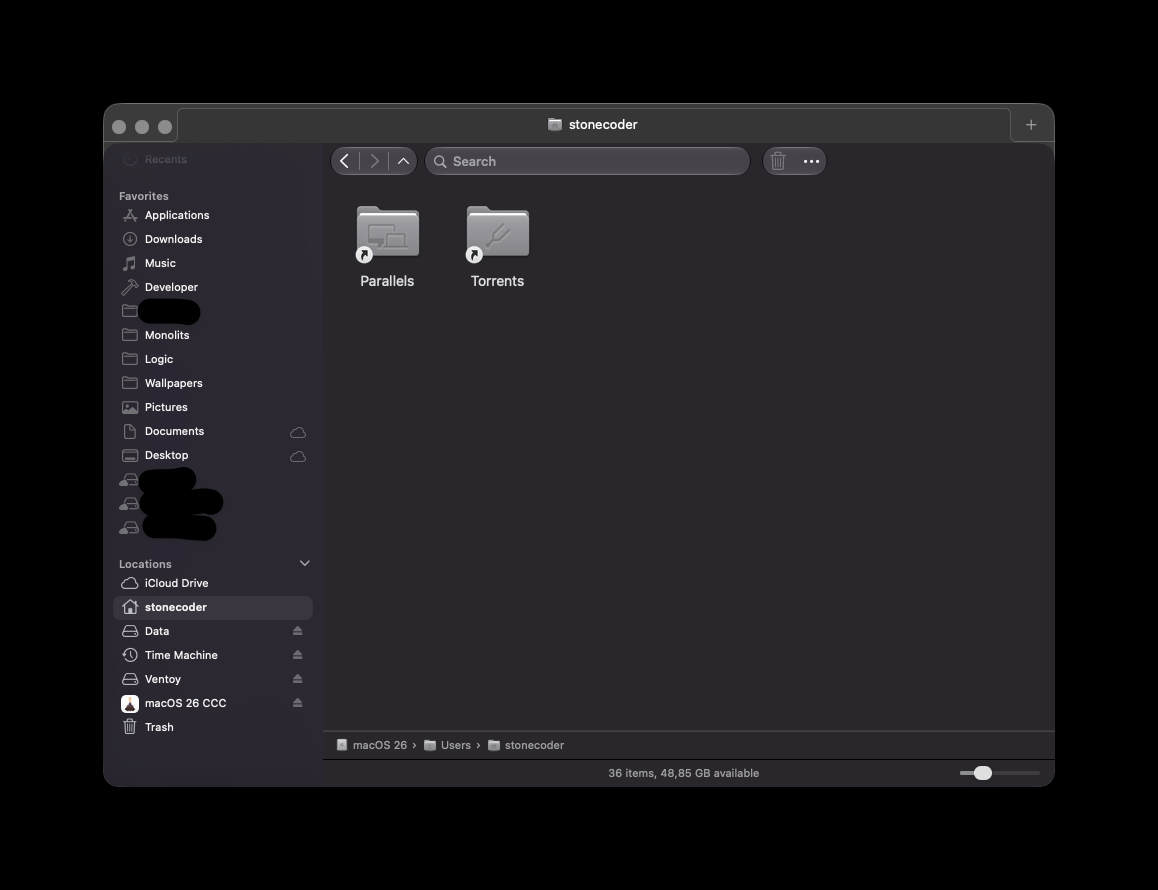Click the trash delete toolbar icon

778,161
